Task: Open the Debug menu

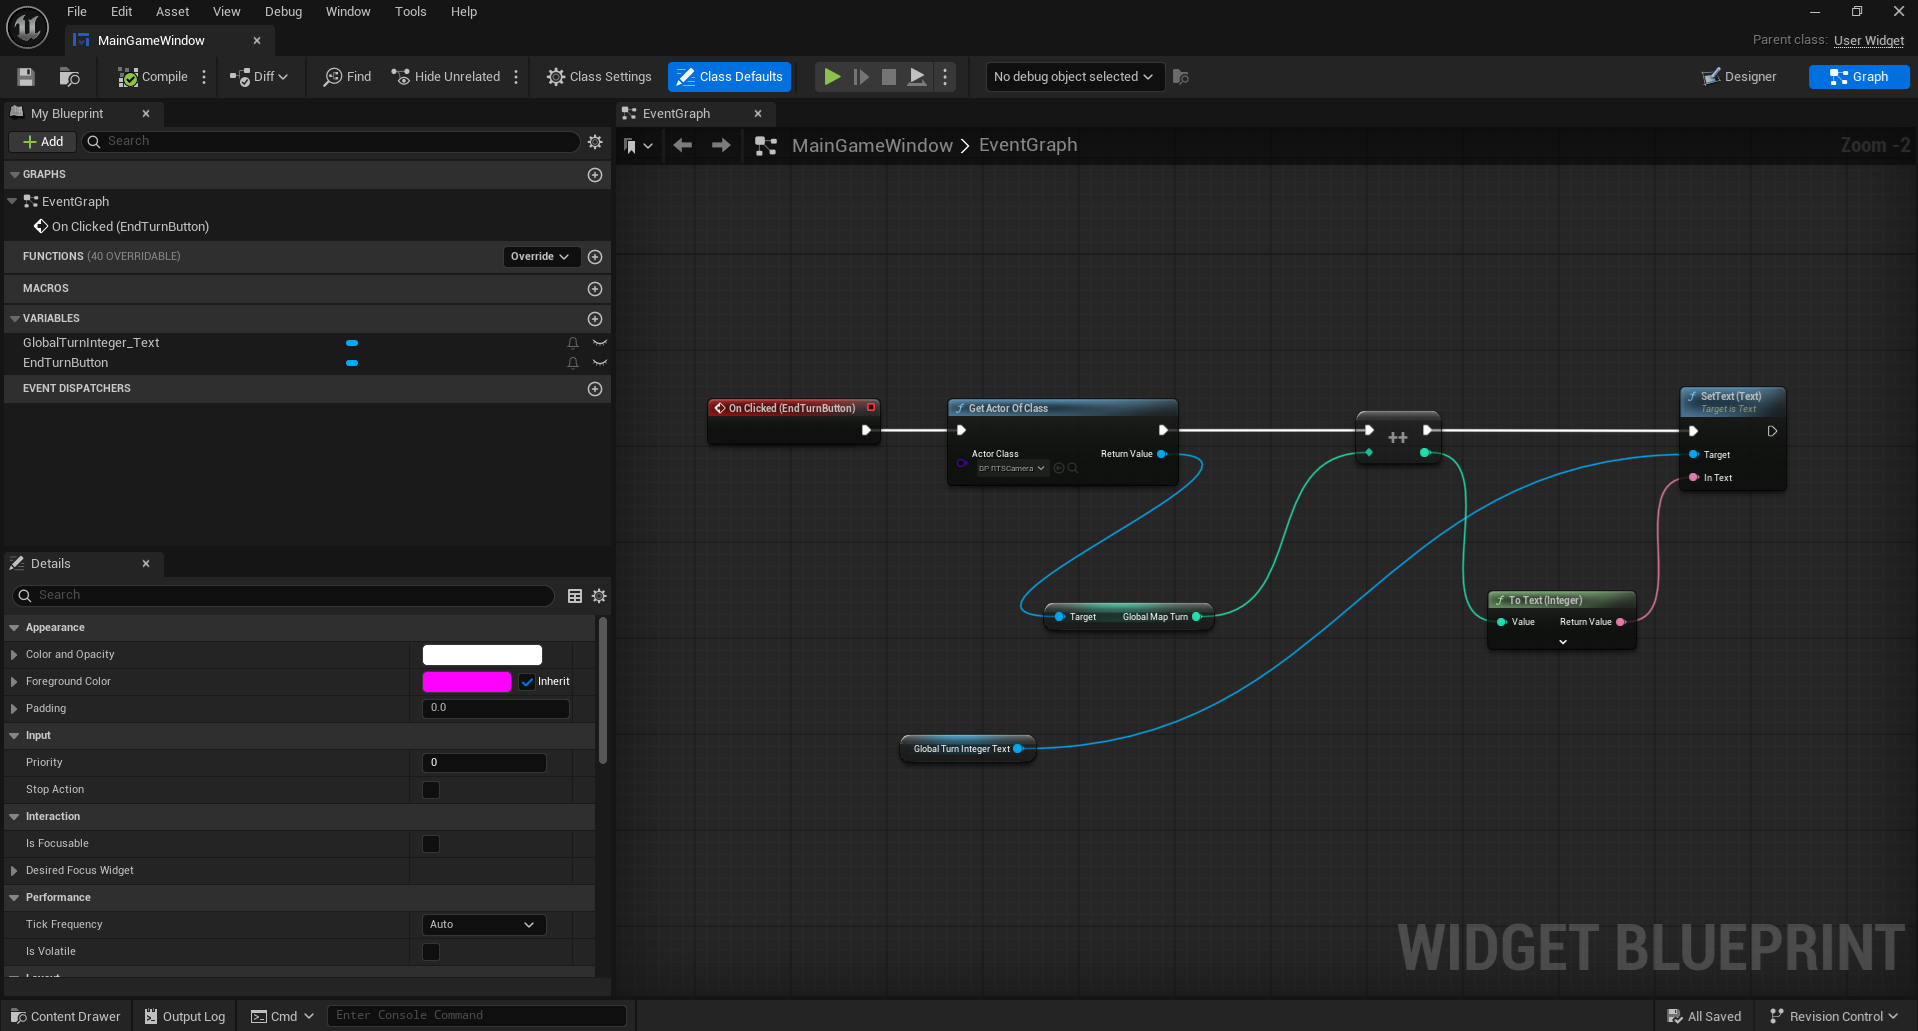Action: [x=283, y=12]
